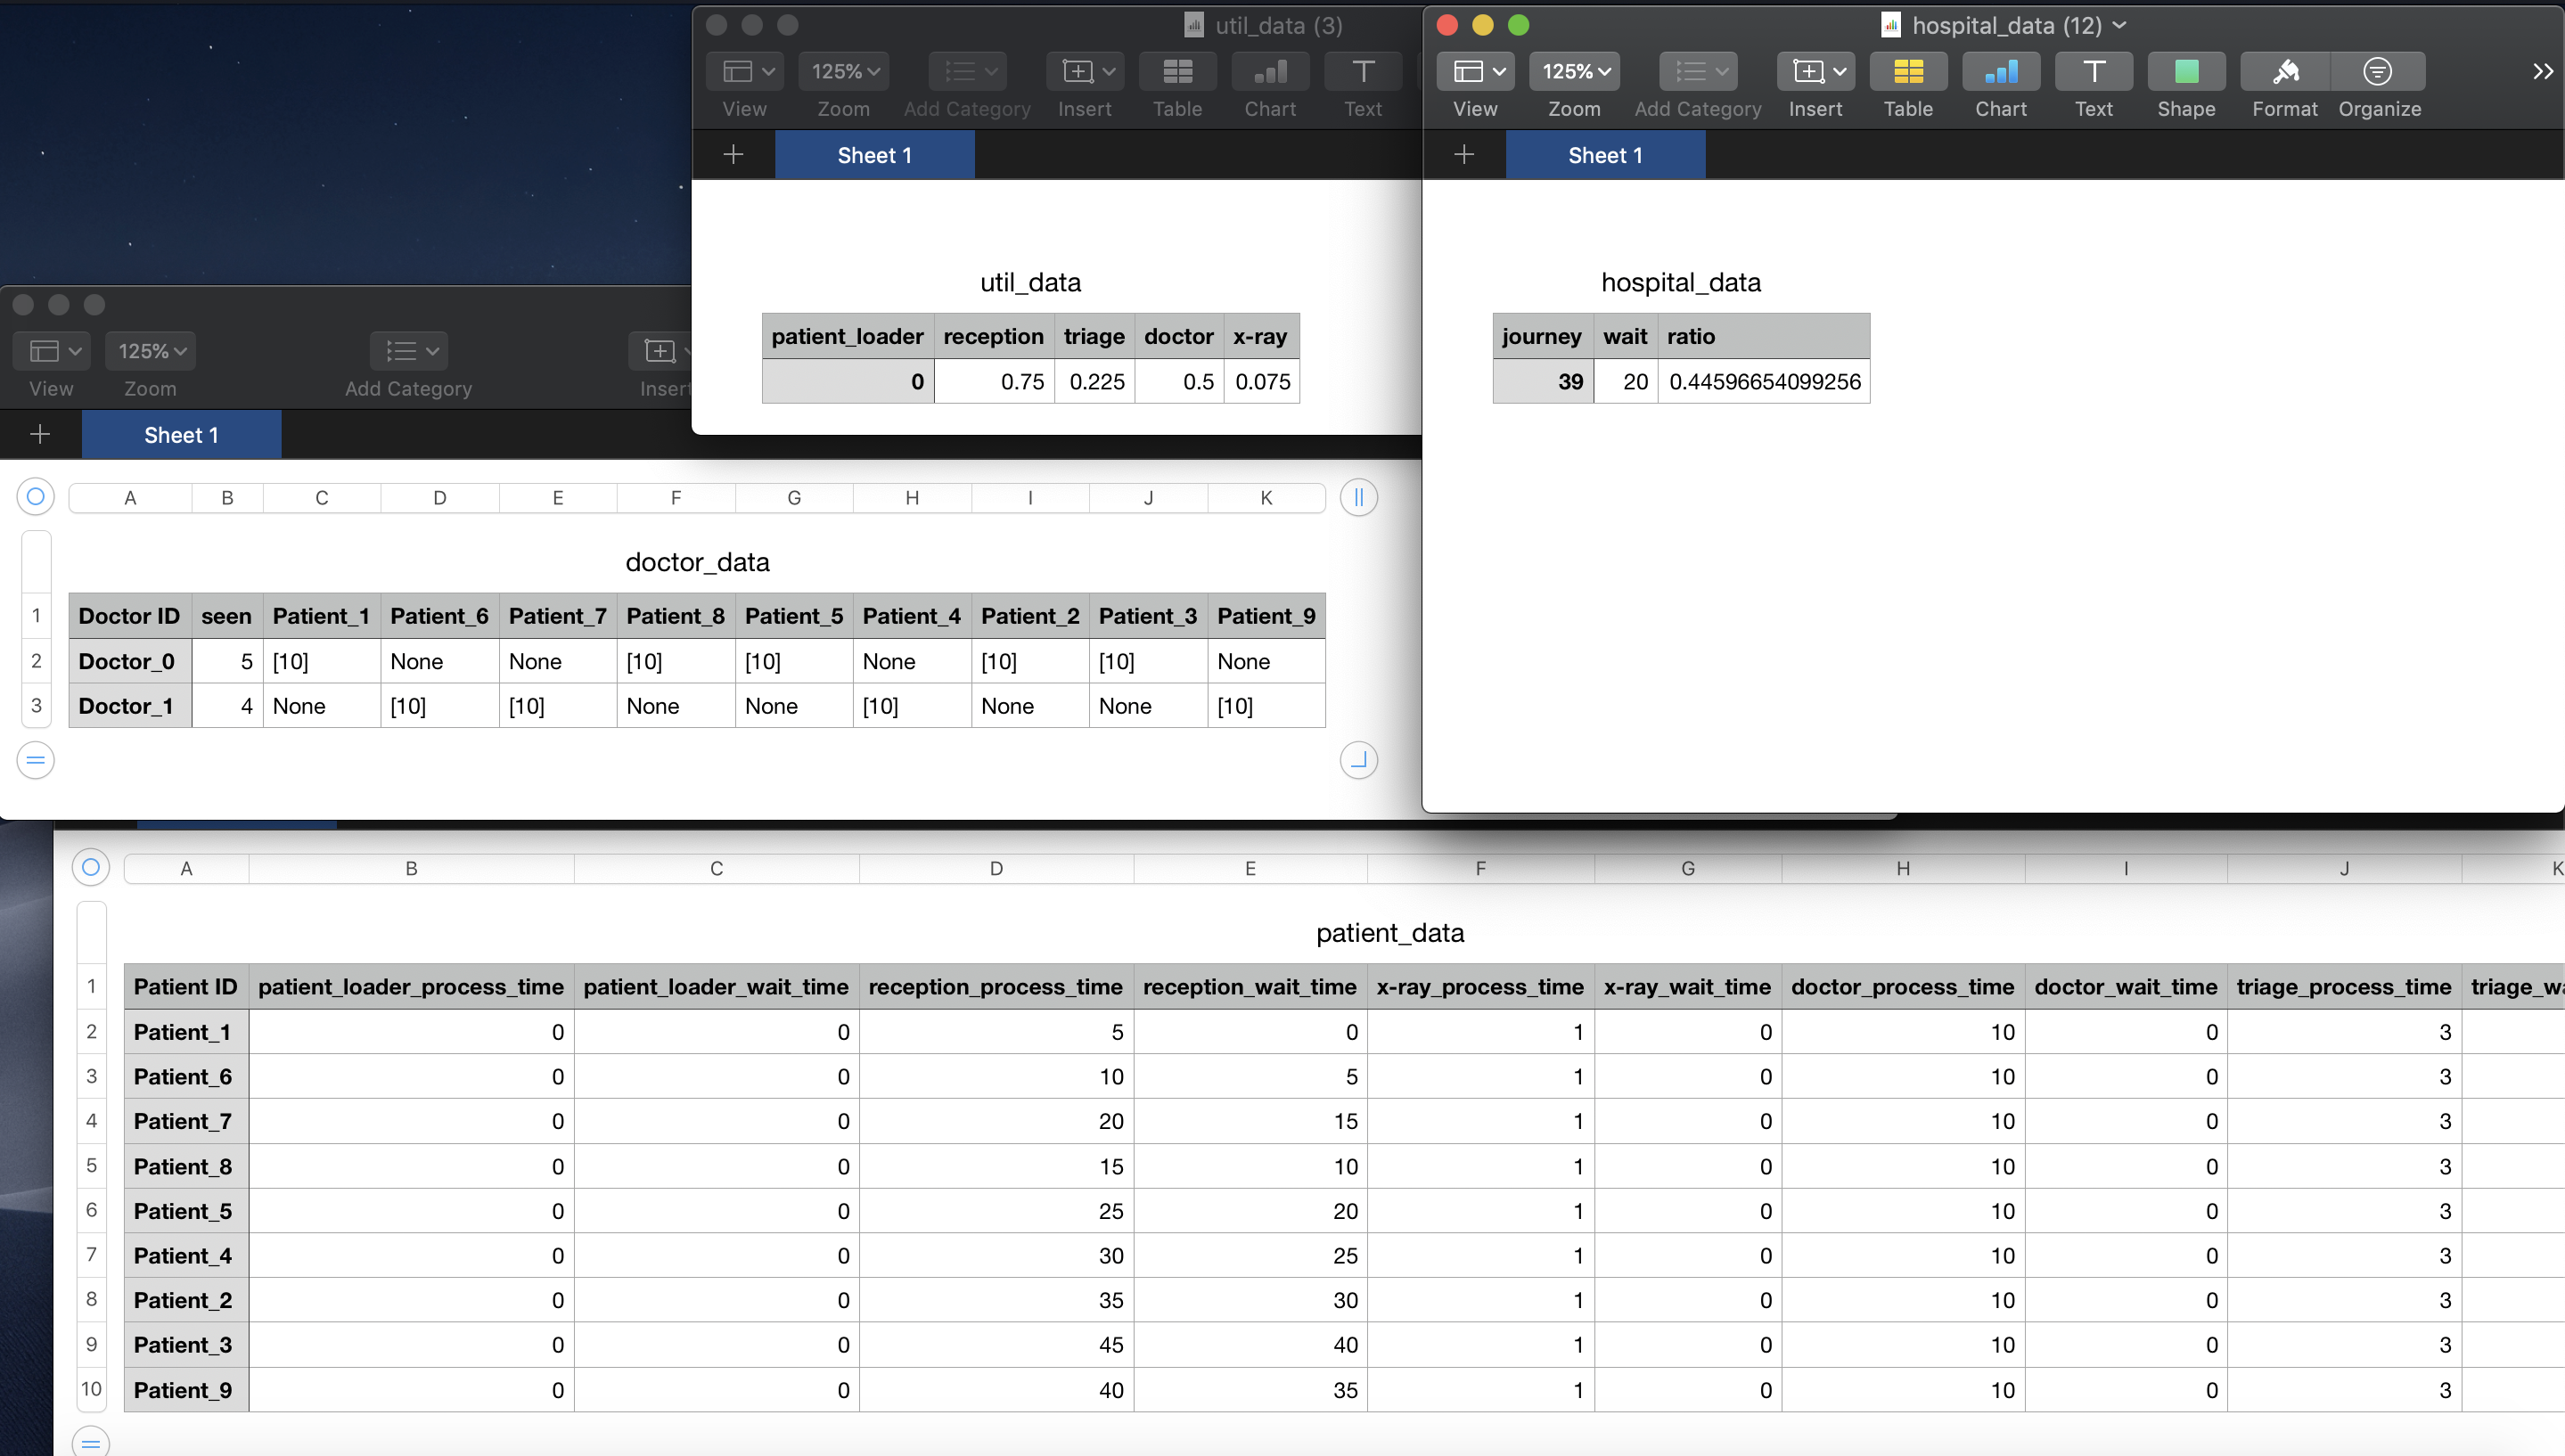Open the Zoom 125% dropdown in hospital_data
This screenshot has height=1456, width=2565.
click(x=1574, y=72)
